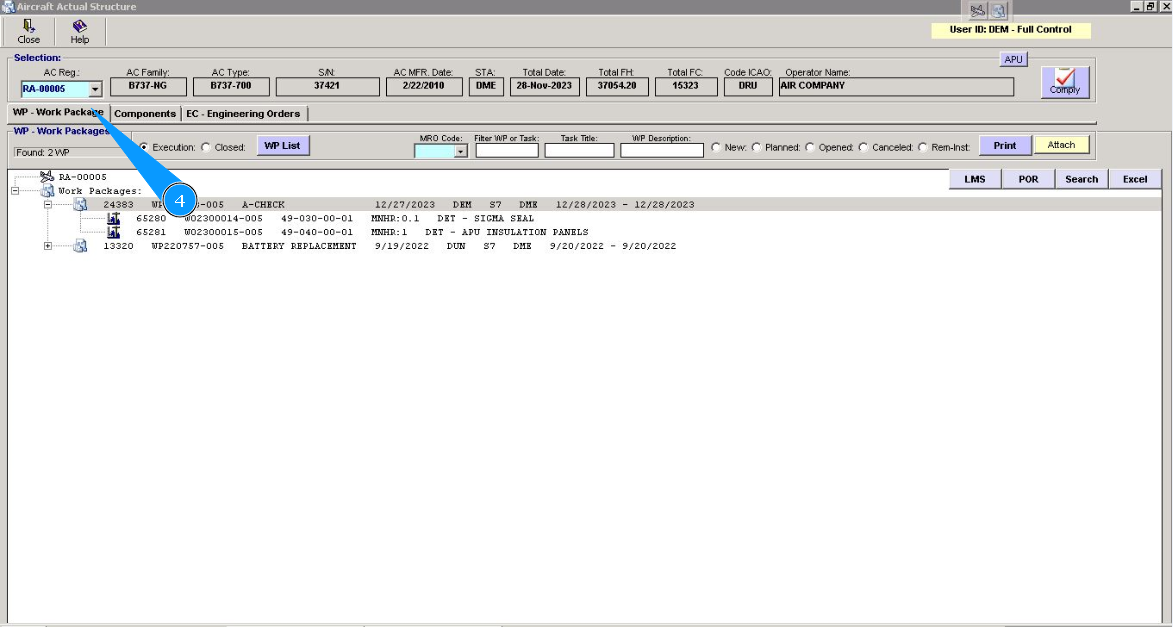Click the Excel export button

[x=1135, y=179]
